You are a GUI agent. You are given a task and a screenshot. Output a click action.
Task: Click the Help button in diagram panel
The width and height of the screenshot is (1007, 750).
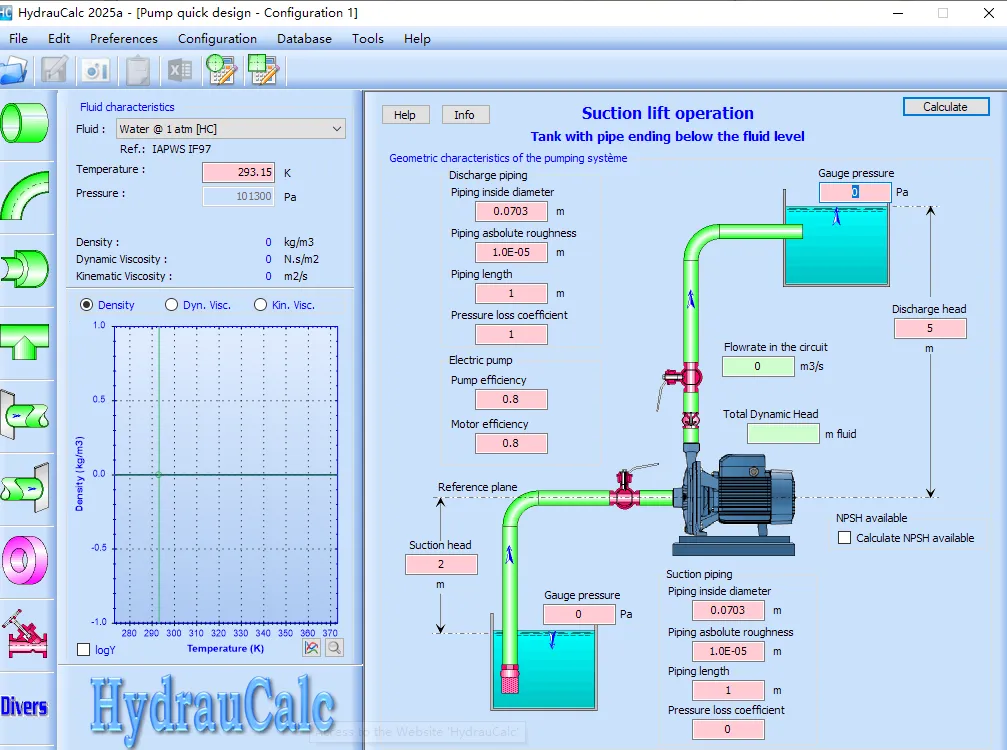click(405, 114)
